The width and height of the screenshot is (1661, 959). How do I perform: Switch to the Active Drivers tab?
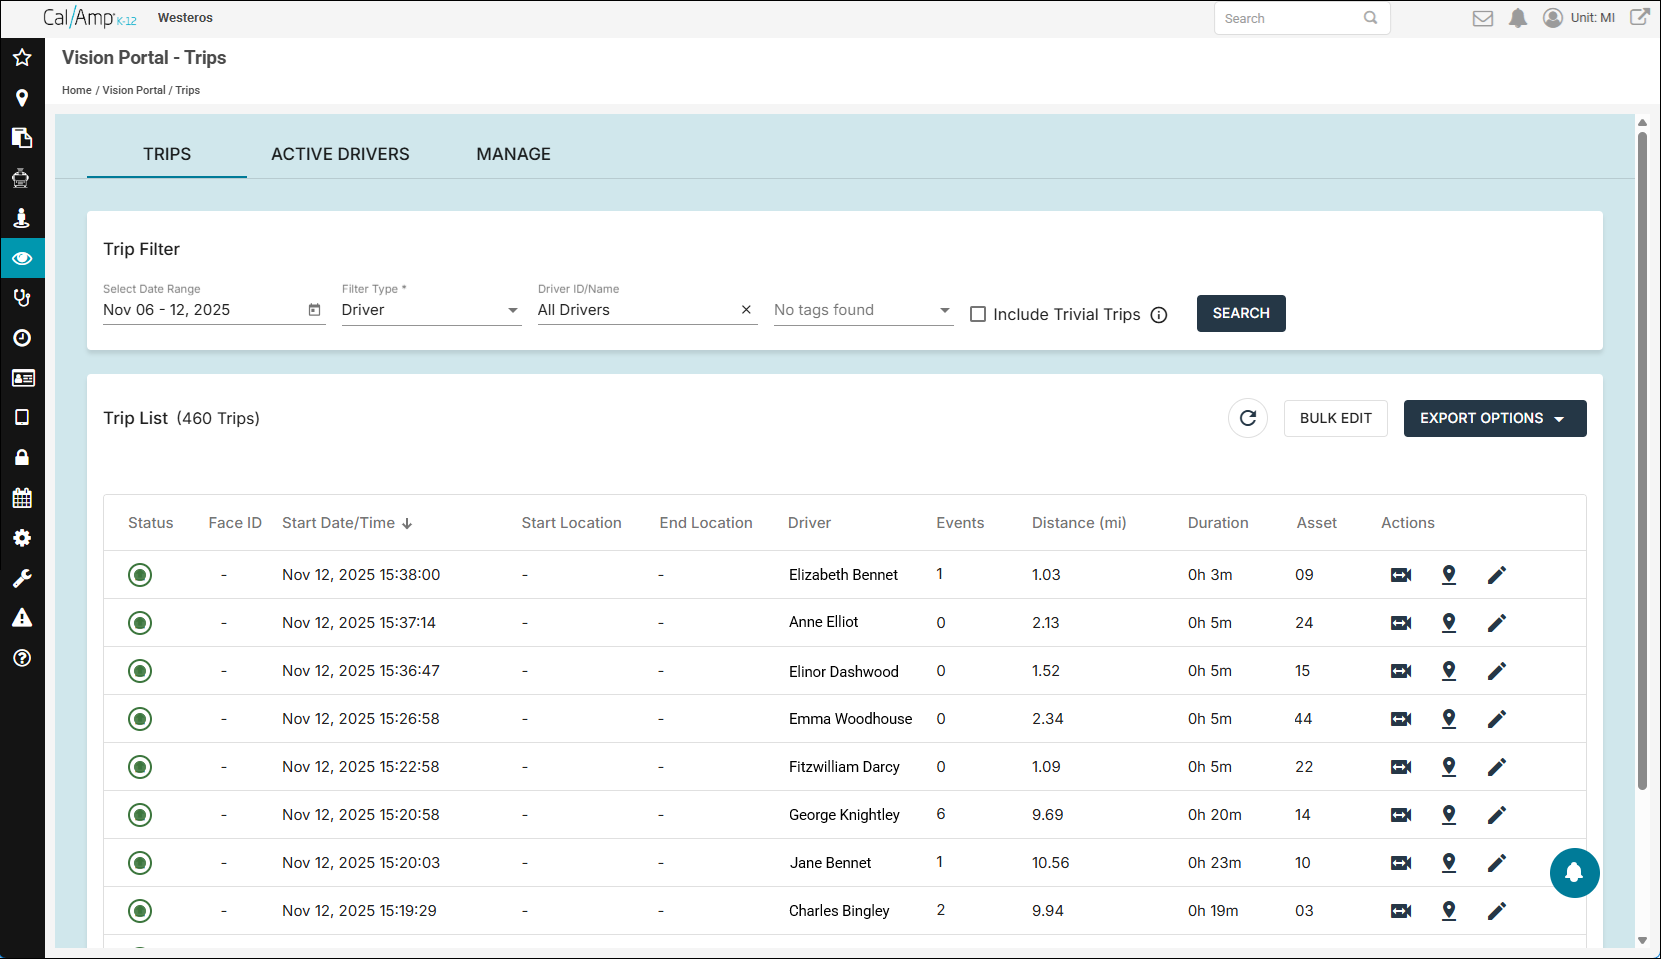pos(340,154)
